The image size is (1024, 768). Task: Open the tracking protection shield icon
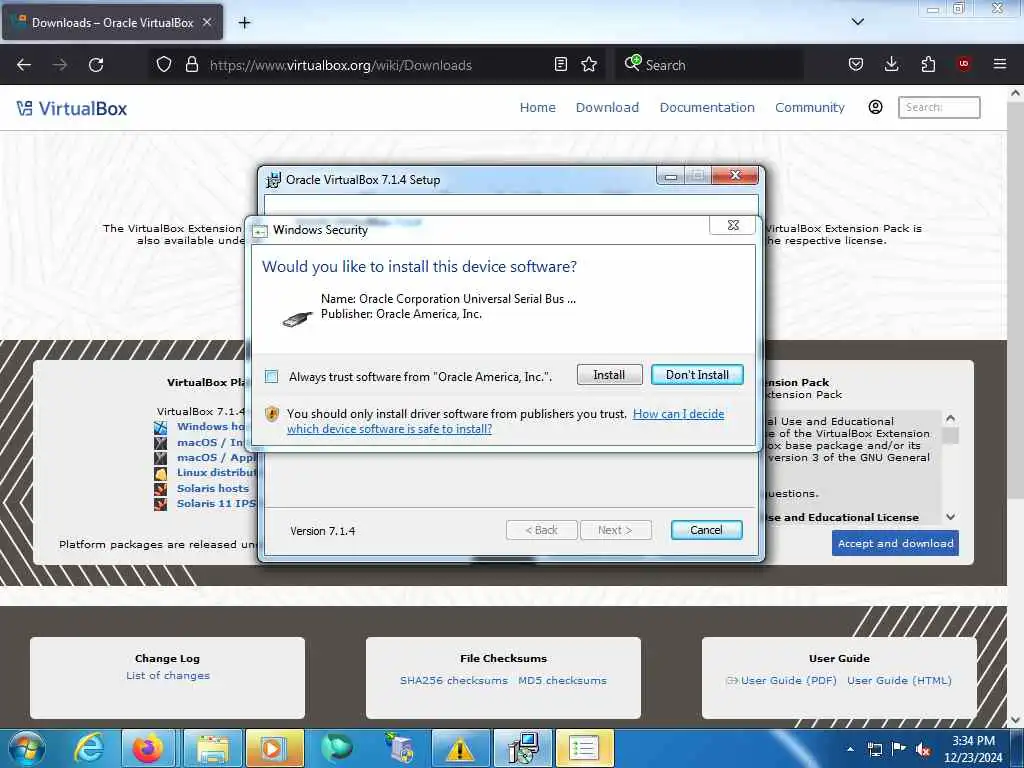click(164, 65)
